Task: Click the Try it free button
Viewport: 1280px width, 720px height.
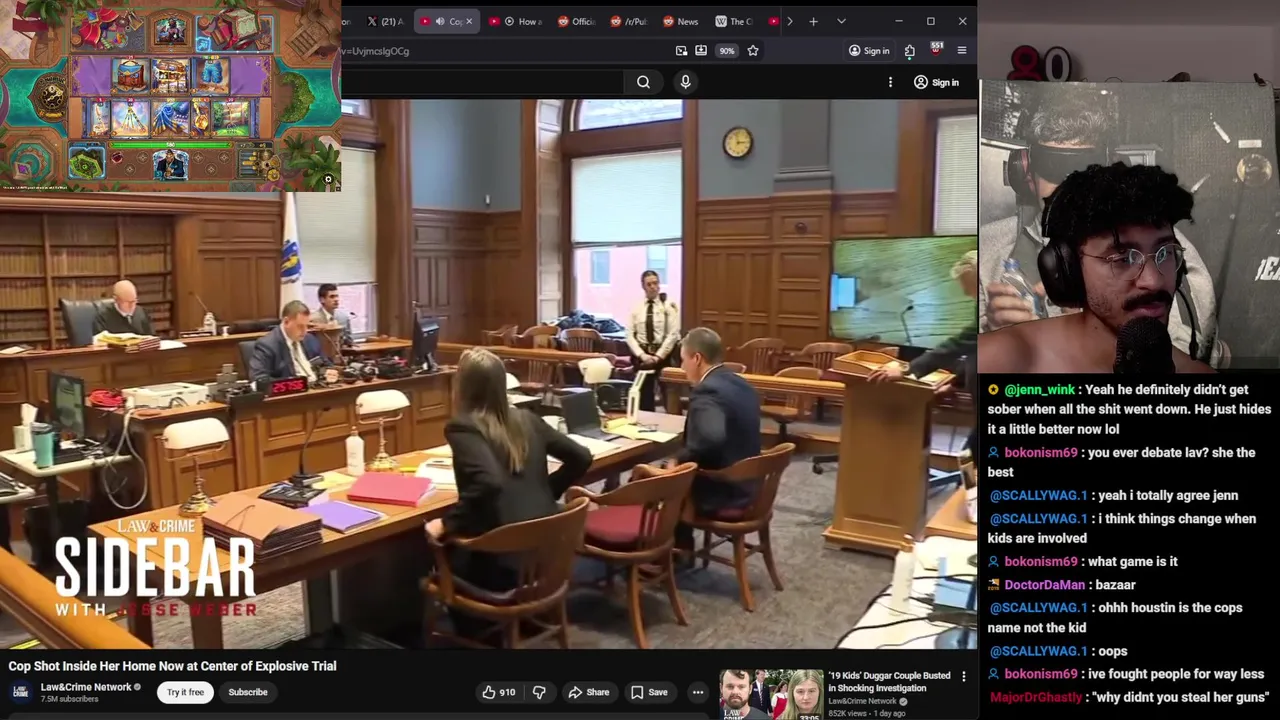Action: click(x=185, y=692)
